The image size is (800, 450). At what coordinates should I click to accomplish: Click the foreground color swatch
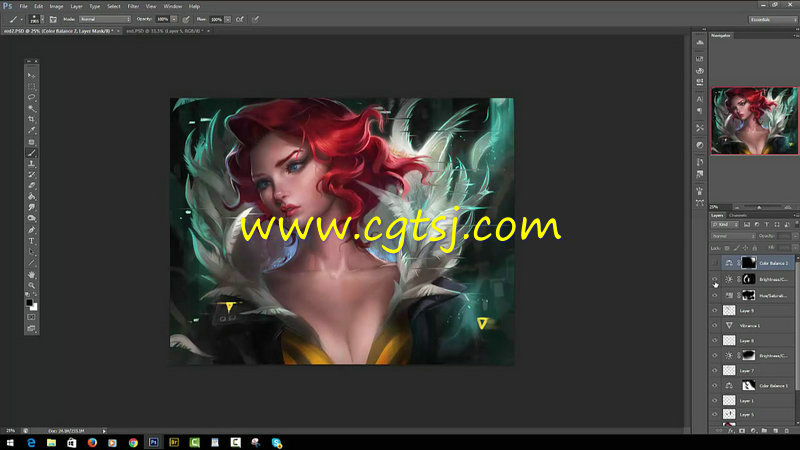[30, 303]
